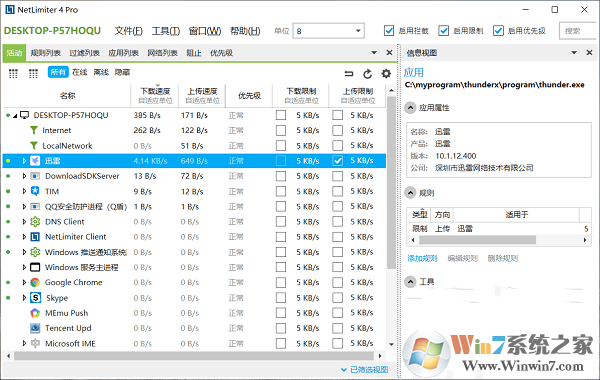Enable download limit checkbox for TIM
The image size is (600, 380).
(x=281, y=191)
